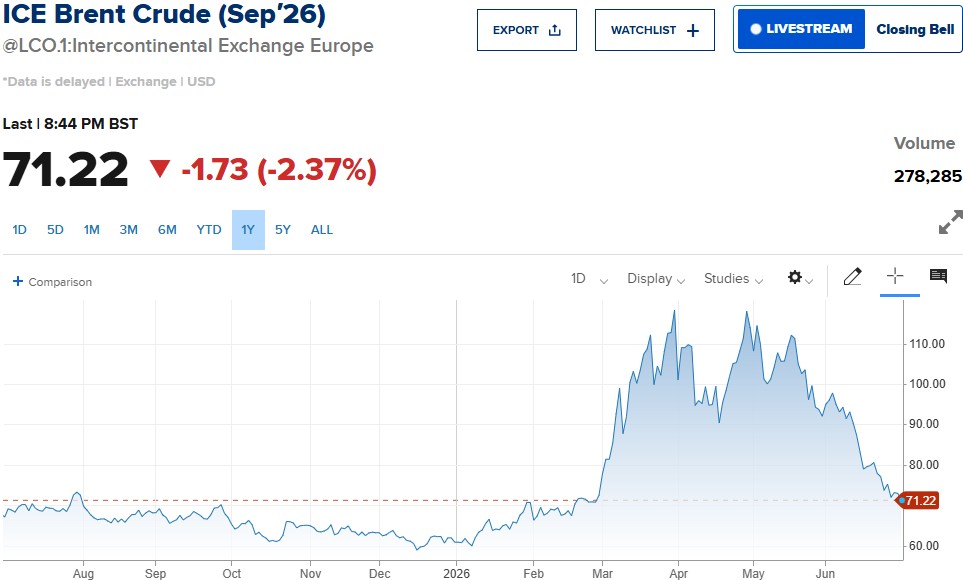Screen dimensions: 963x580
Task: Click the Closing Bell link
Action: point(914,29)
